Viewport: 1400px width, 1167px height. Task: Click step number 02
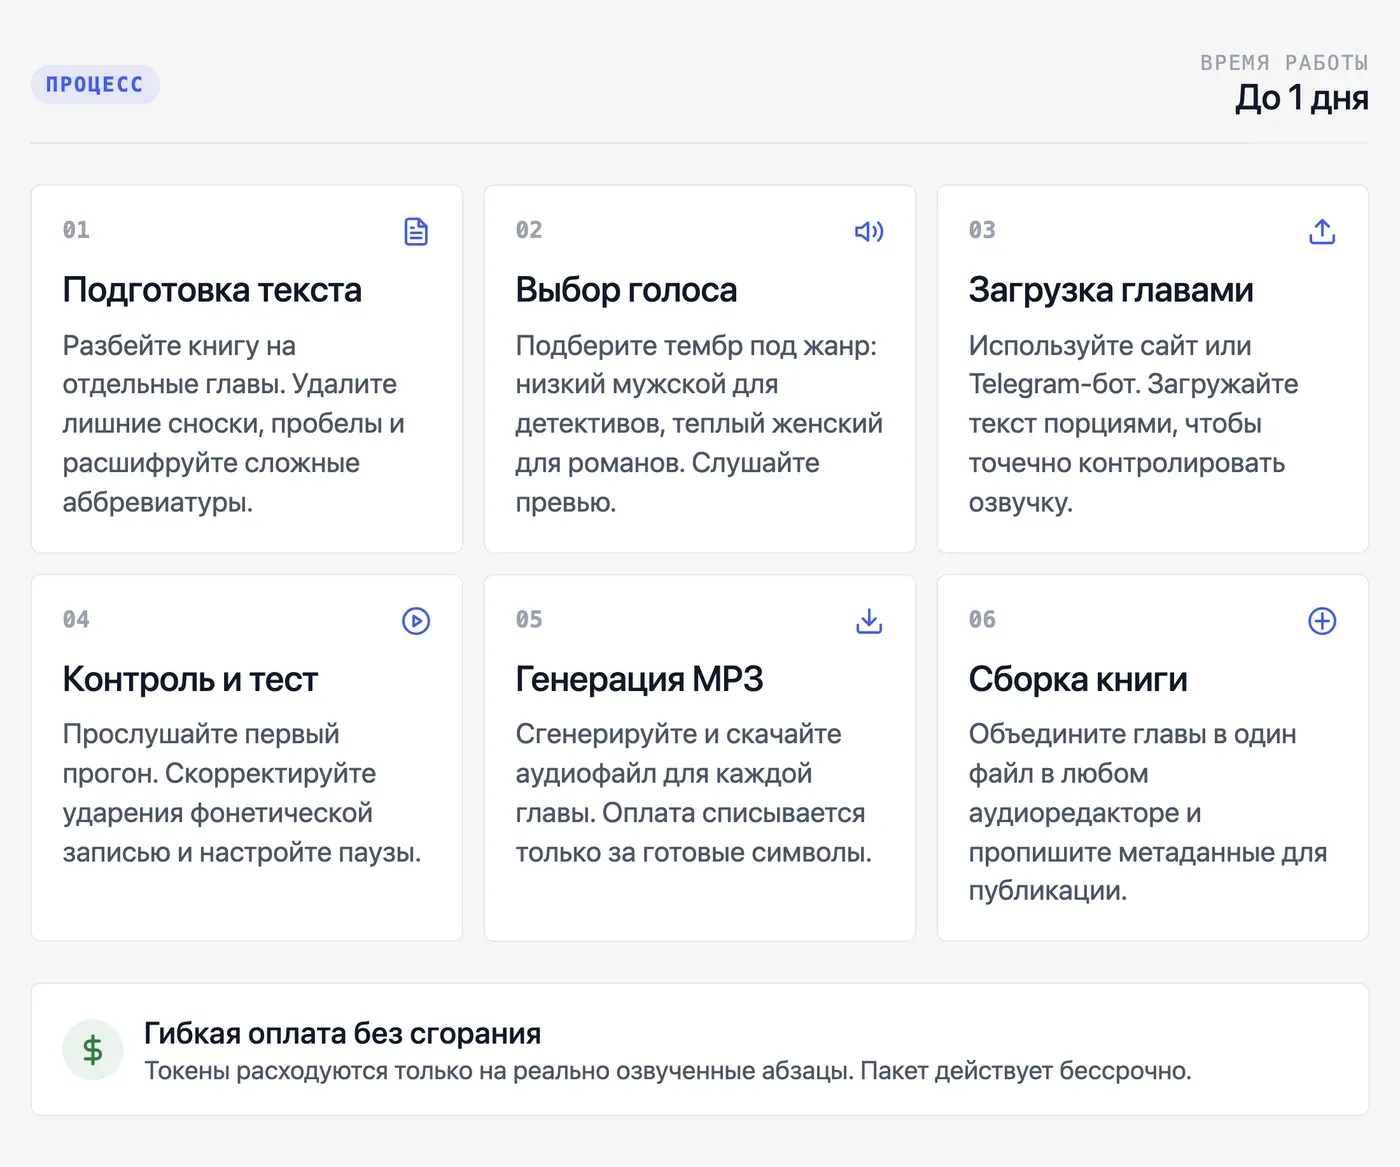529,230
